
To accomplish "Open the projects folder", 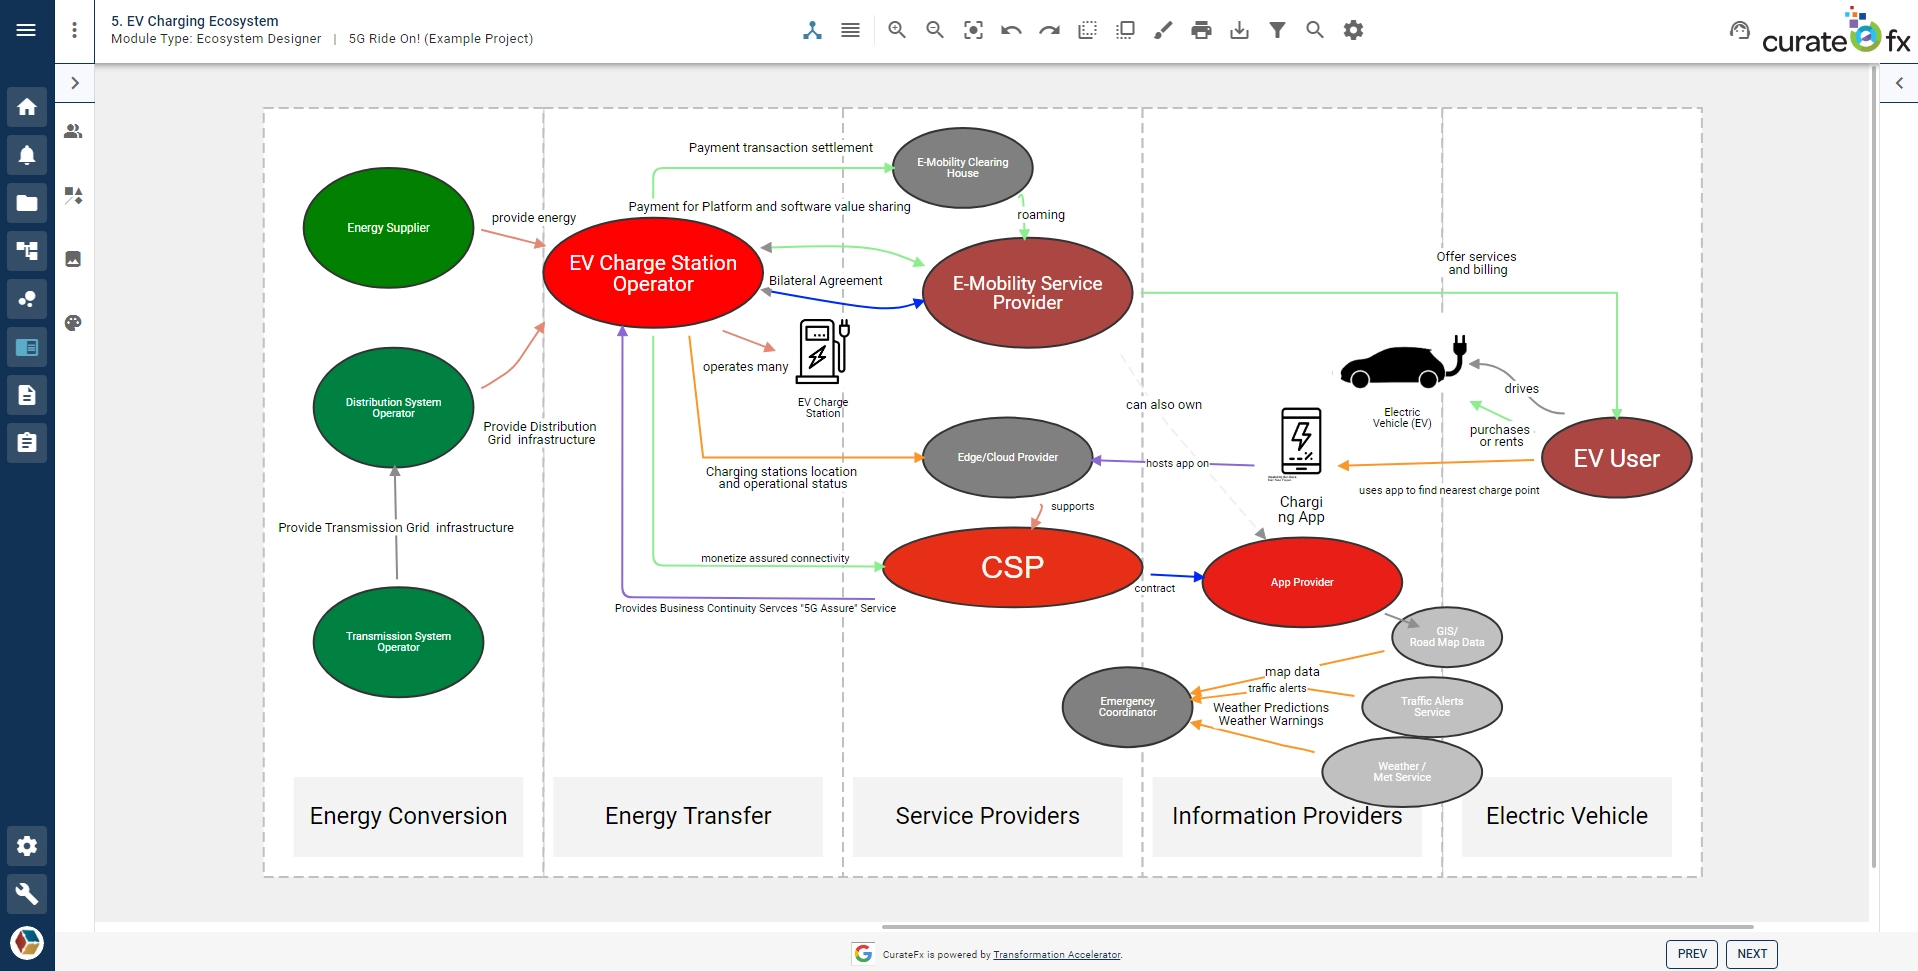I will point(27,203).
